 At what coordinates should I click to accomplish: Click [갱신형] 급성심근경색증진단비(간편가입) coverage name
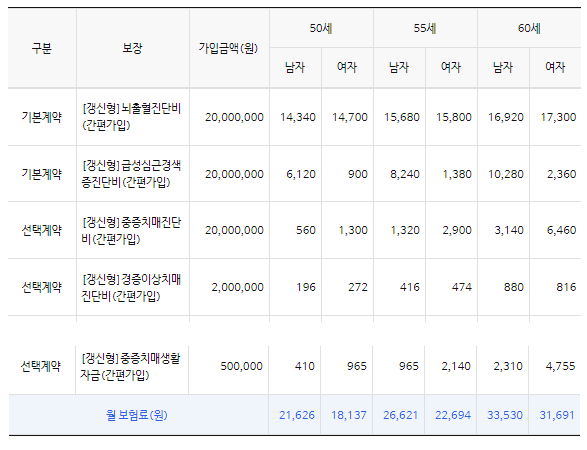pyautogui.click(x=131, y=174)
